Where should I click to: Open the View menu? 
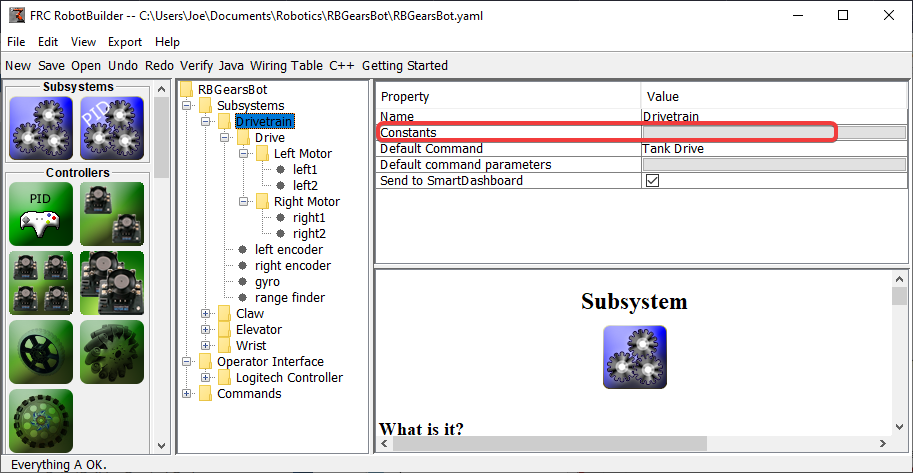pyautogui.click(x=84, y=42)
